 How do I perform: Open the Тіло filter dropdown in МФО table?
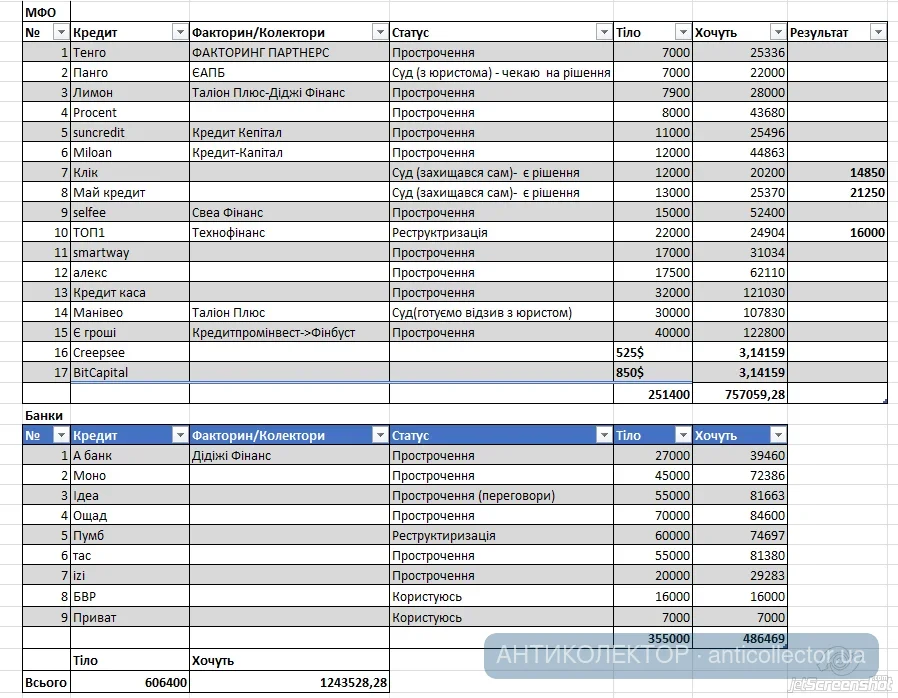click(683, 32)
